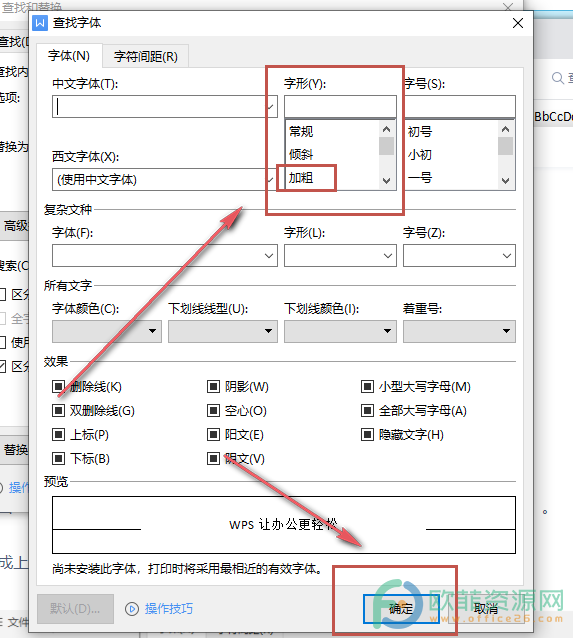Select 小初 in the 字号 list
The image size is (573, 638).
click(x=420, y=155)
